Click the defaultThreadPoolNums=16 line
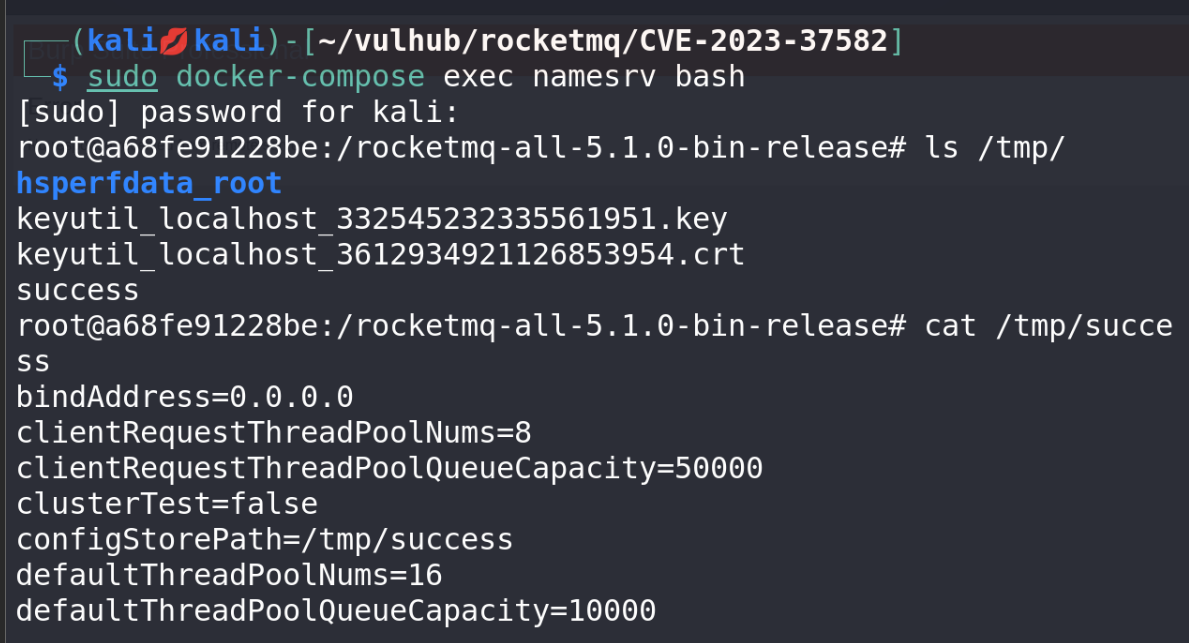Image resolution: width=1189 pixels, height=643 pixels. [229, 575]
